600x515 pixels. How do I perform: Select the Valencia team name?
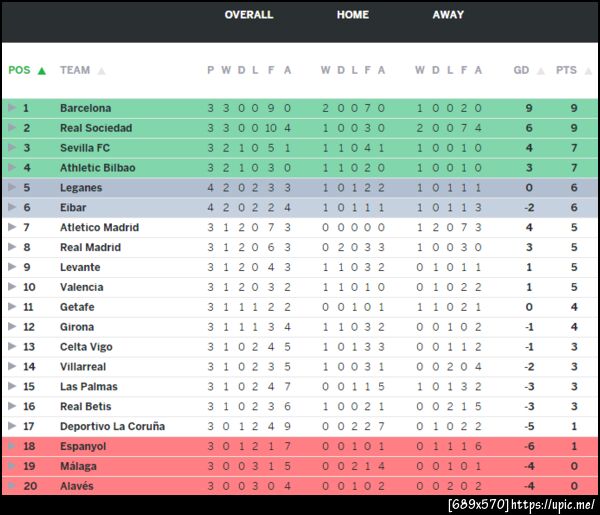click(81, 287)
